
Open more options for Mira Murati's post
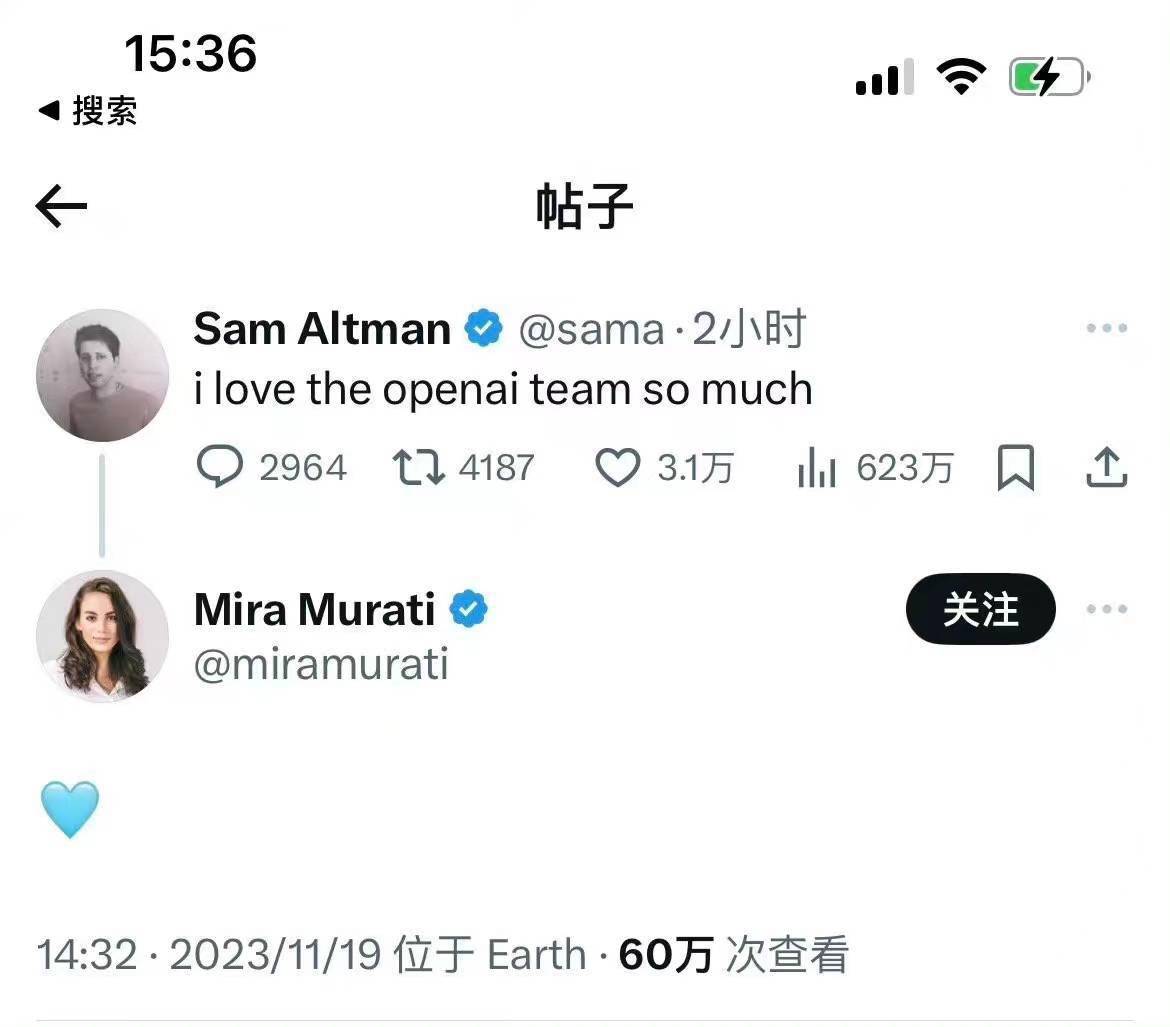point(1107,609)
